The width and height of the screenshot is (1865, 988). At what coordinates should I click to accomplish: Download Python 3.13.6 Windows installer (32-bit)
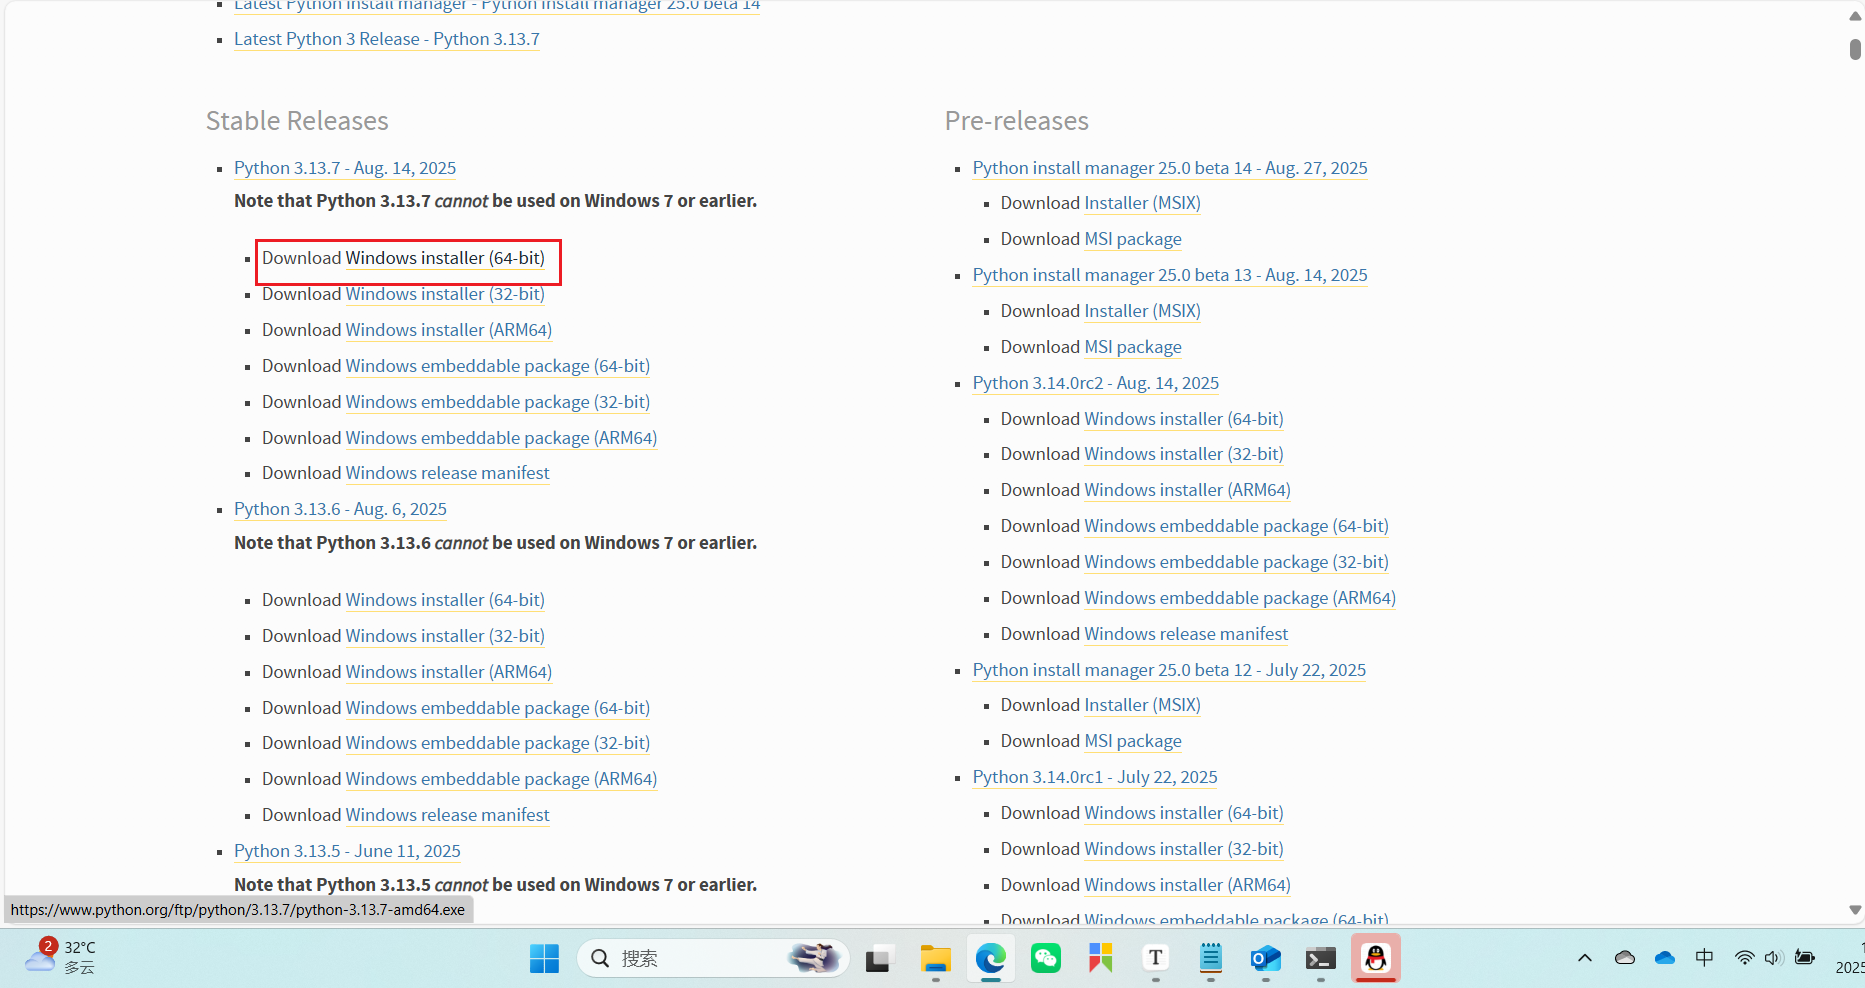[445, 636]
